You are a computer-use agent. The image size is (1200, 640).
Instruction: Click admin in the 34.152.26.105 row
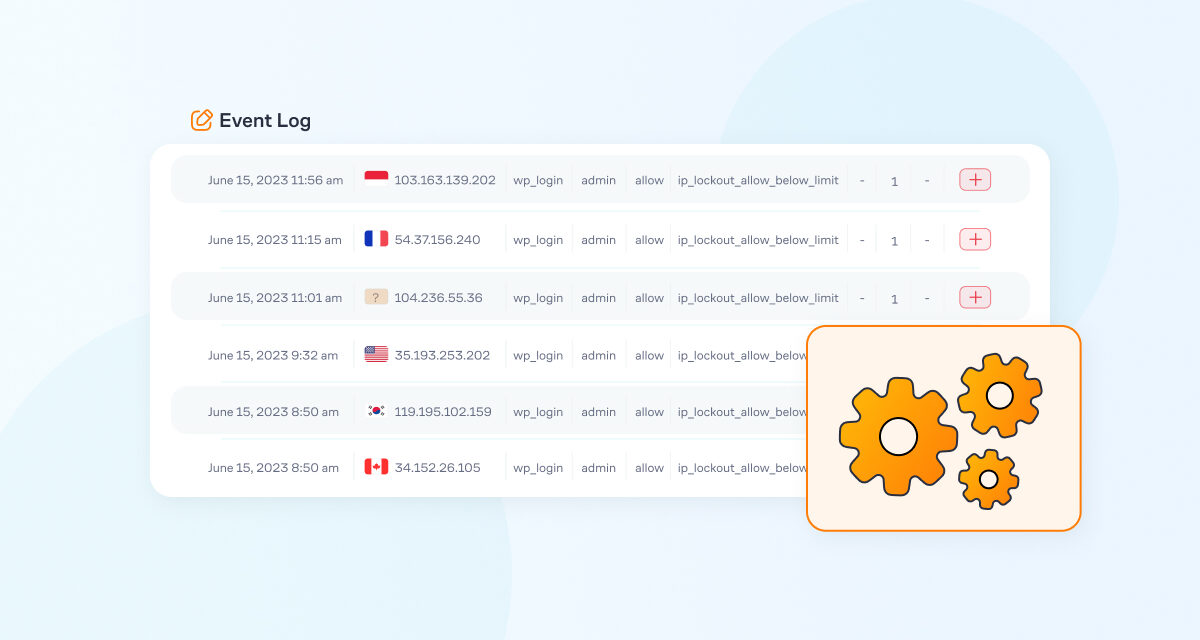click(x=599, y=468)
